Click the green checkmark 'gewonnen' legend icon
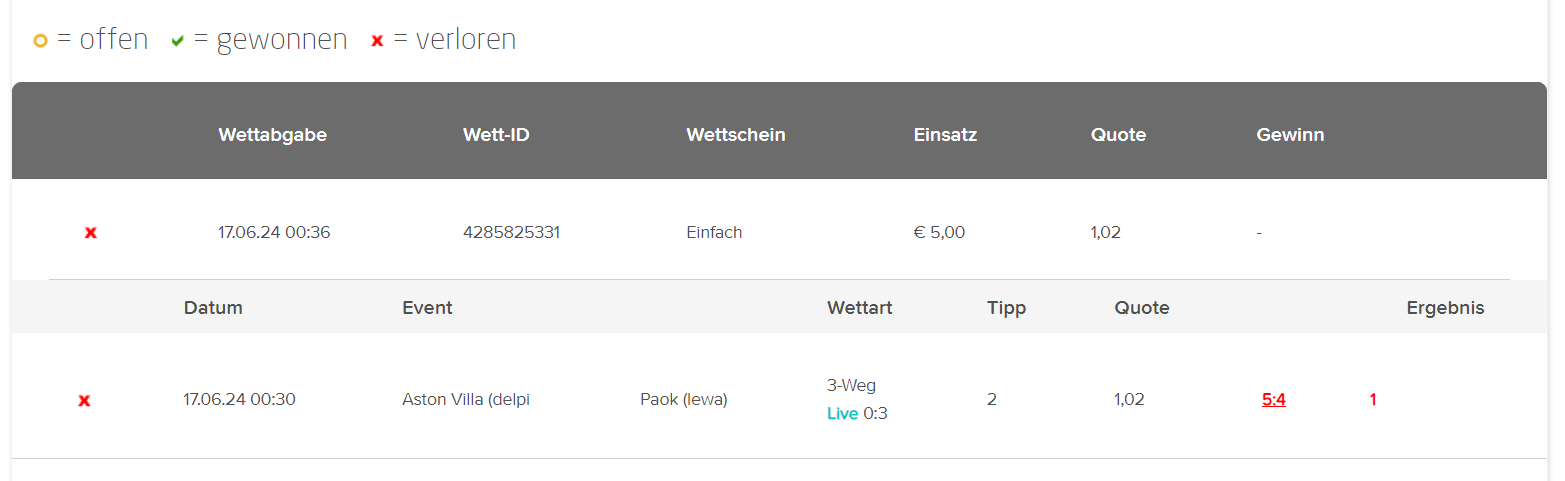 coord(178,41)
